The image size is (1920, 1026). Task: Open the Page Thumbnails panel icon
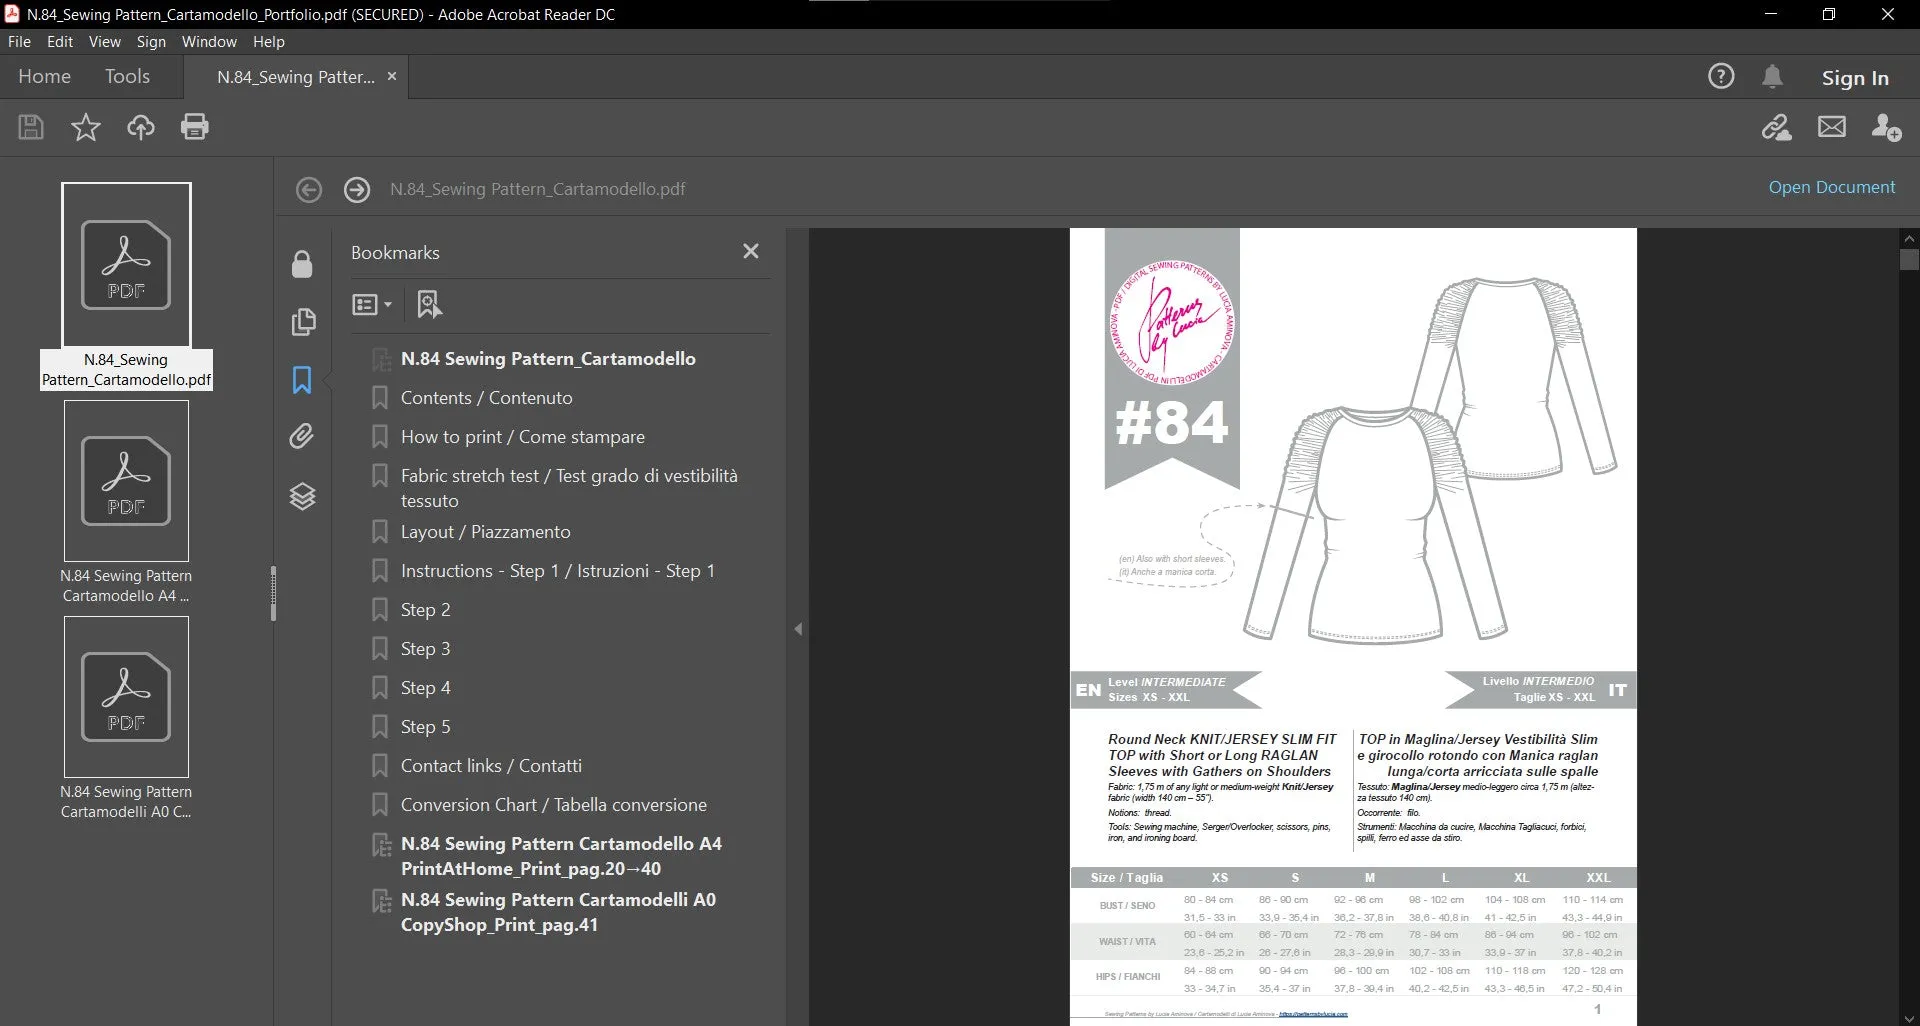point(302,322)
